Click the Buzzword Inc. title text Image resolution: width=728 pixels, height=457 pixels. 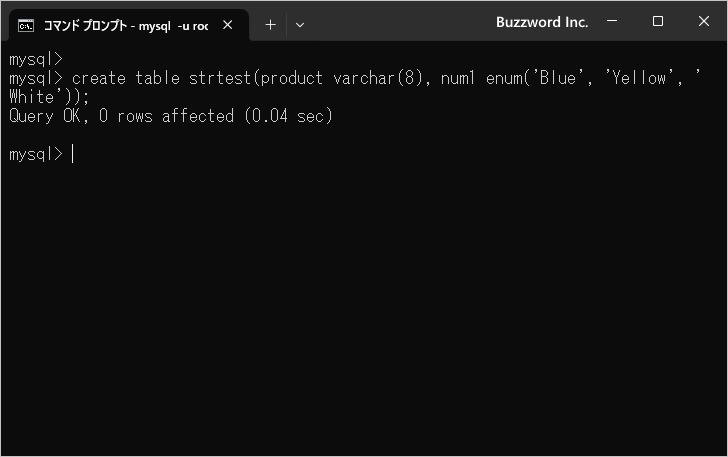pyautogui.click(x=542, y=22)
